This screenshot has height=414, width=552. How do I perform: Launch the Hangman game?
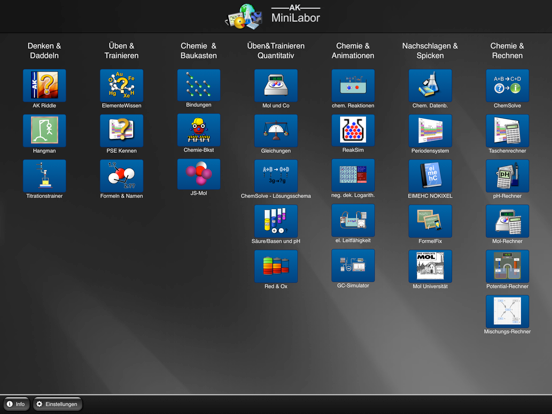click(x=44, y=131)
